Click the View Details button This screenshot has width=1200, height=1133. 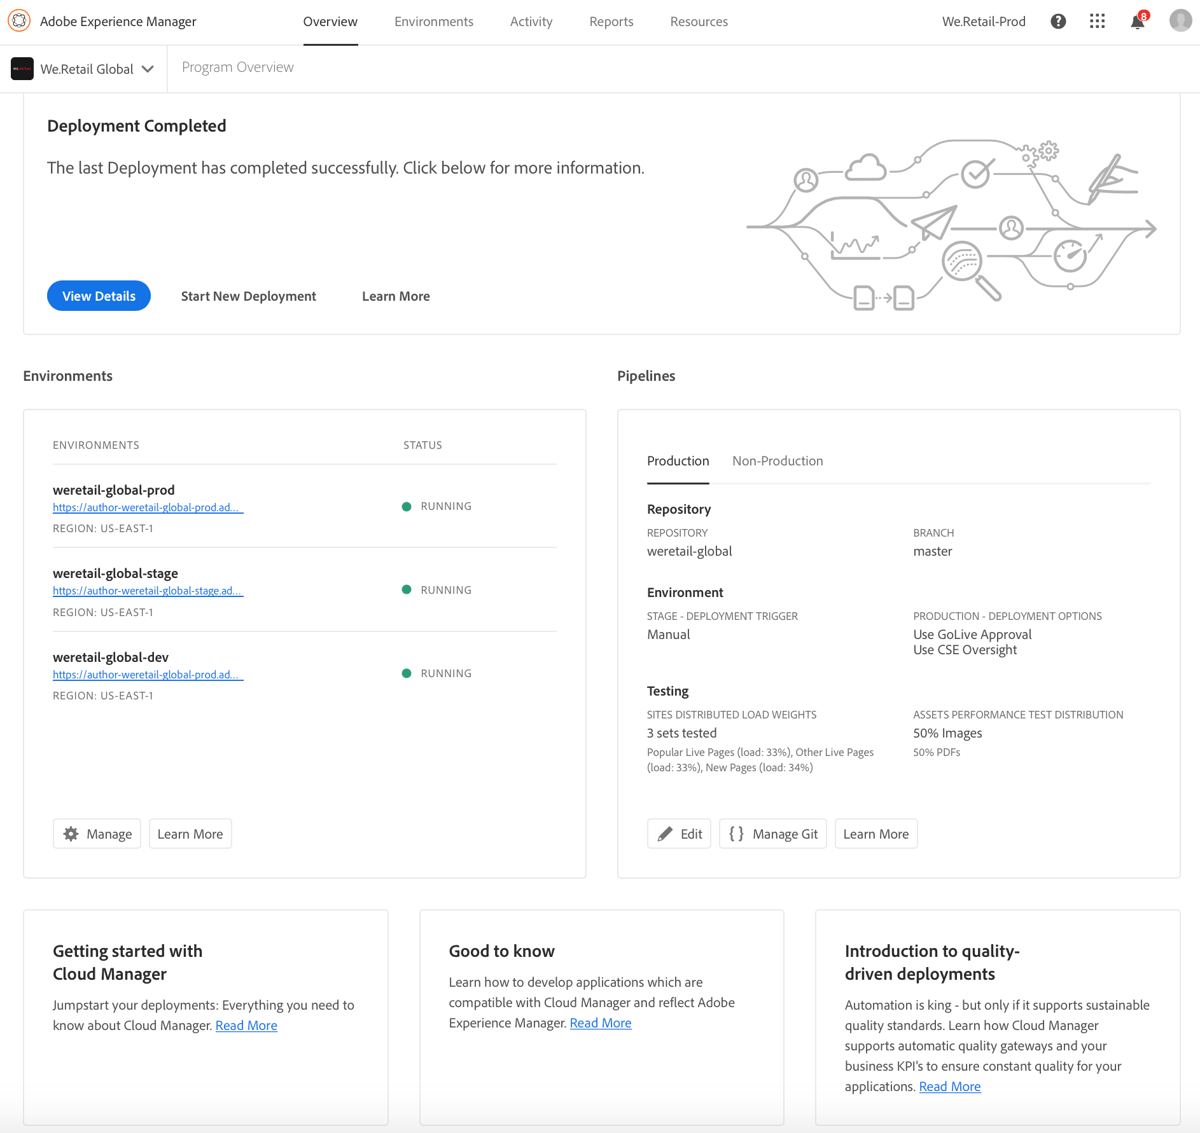(x=99, y=296)
